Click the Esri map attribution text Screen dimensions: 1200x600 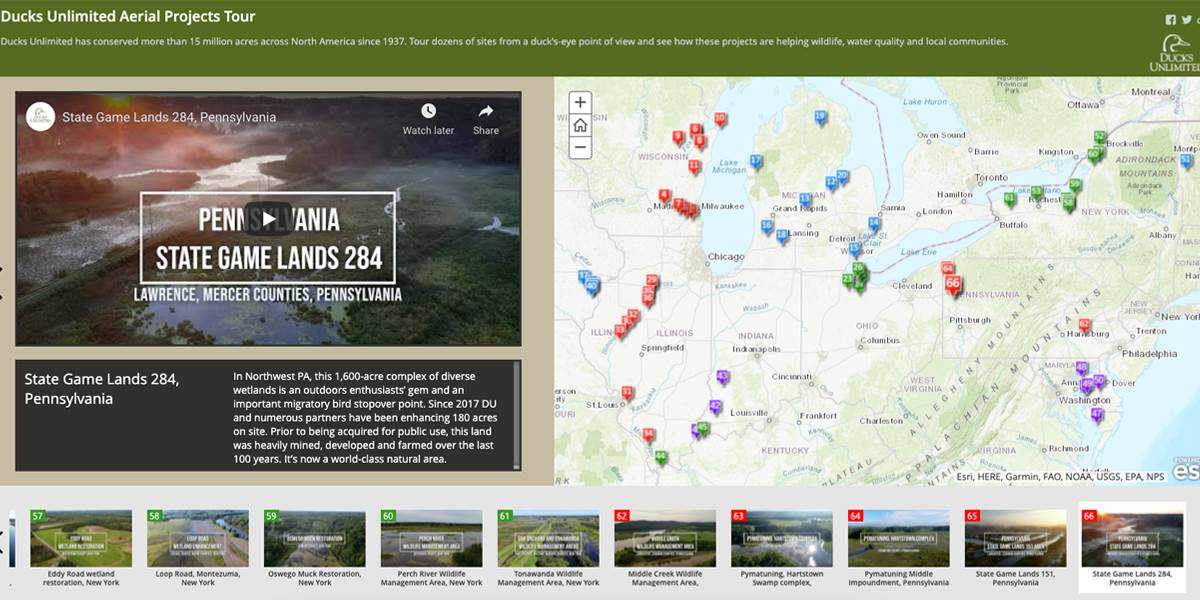tap(1059, 478)
